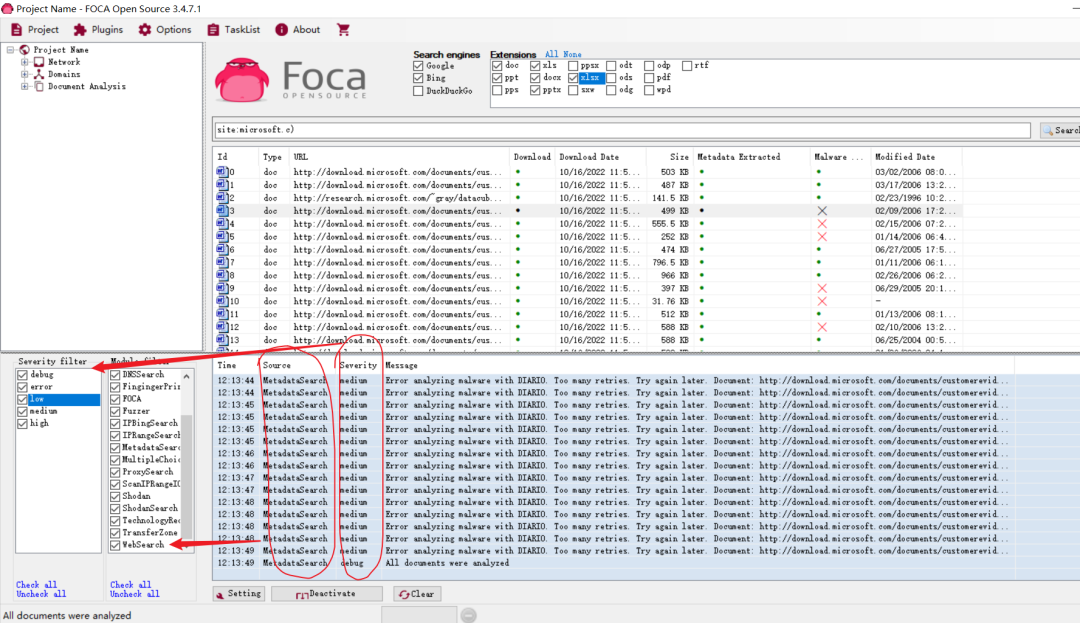This screenshot has height=623, width=1080.
Task: Click the status bar progress bar
Action: tap(419, 615)
